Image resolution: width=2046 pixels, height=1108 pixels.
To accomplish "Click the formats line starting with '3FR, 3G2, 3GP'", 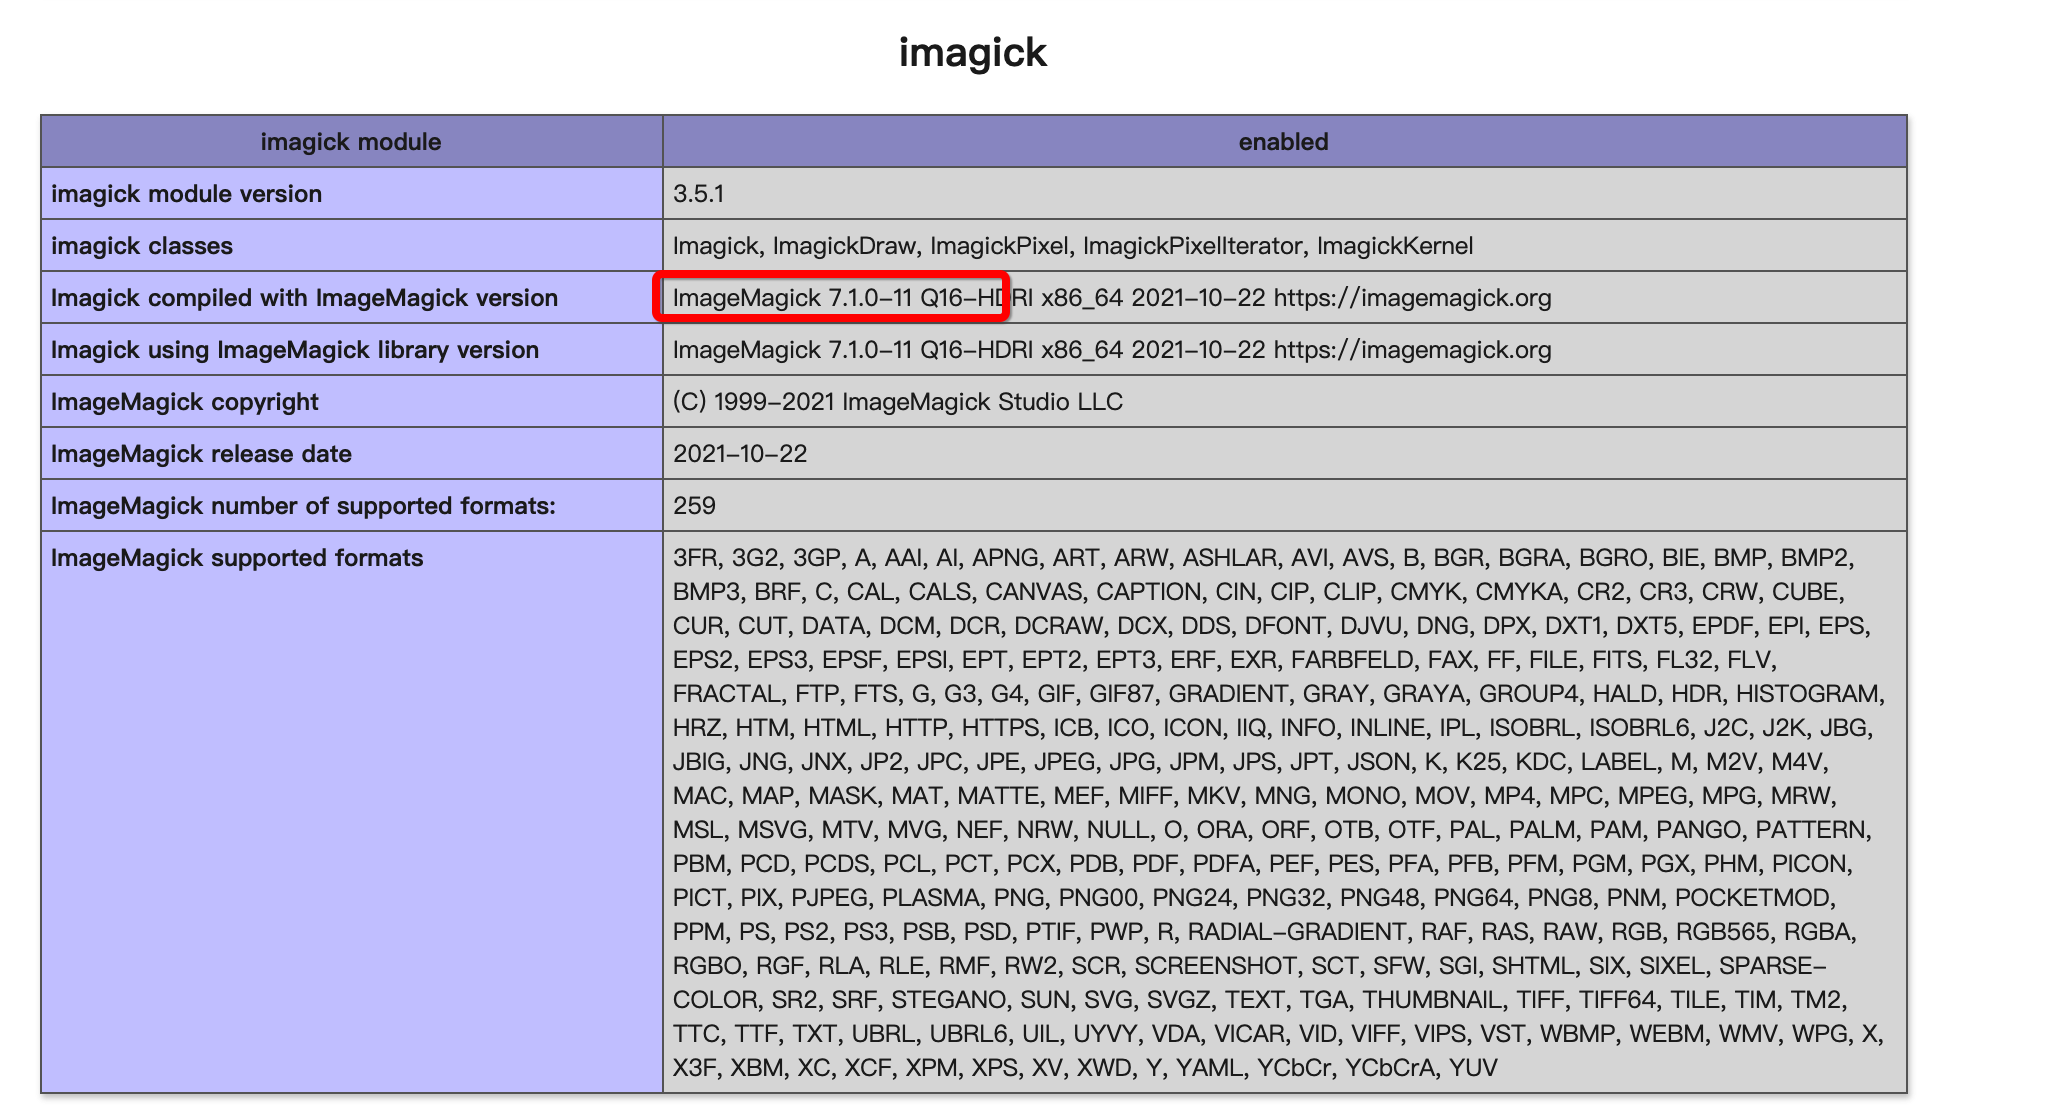I will (x=1263, y=557).
